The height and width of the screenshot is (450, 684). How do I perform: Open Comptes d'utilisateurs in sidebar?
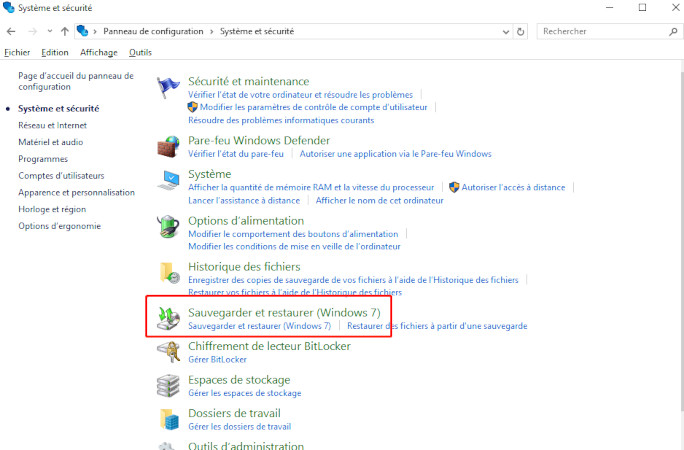point(62,176)
